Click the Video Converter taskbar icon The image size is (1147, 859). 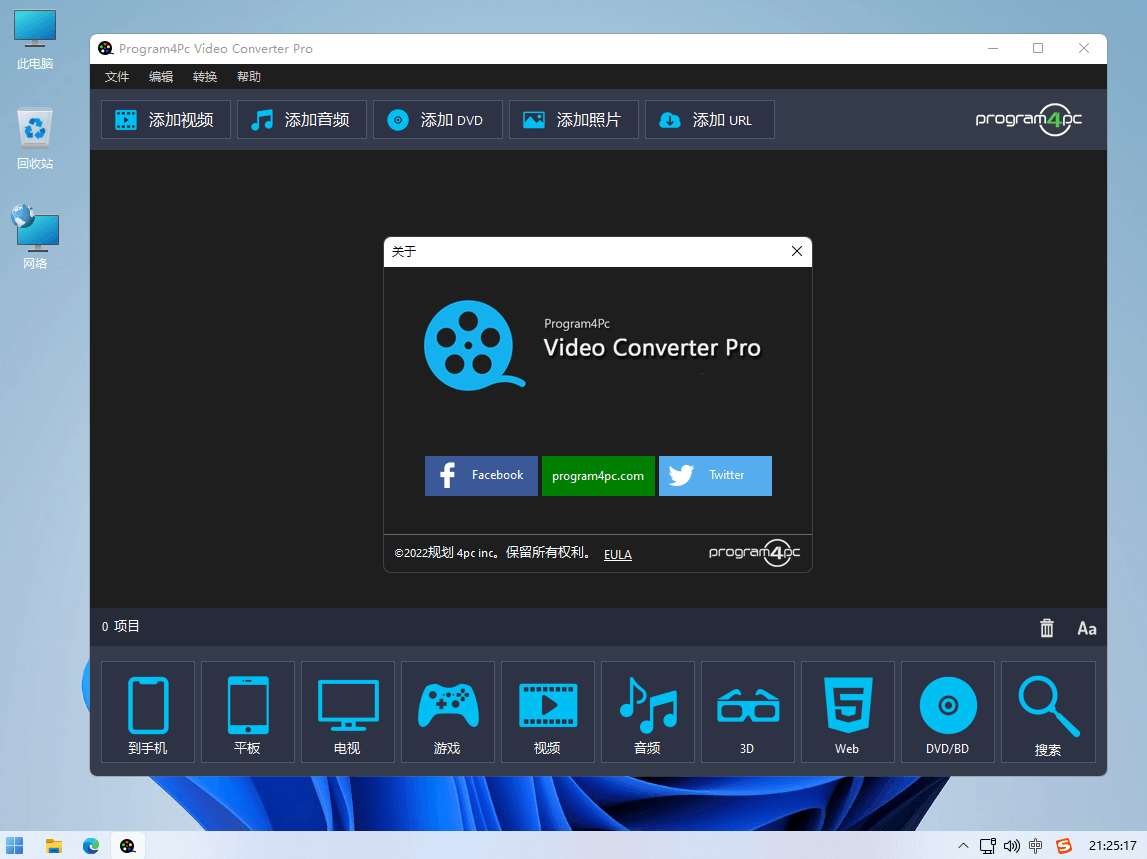click(127, 846)
